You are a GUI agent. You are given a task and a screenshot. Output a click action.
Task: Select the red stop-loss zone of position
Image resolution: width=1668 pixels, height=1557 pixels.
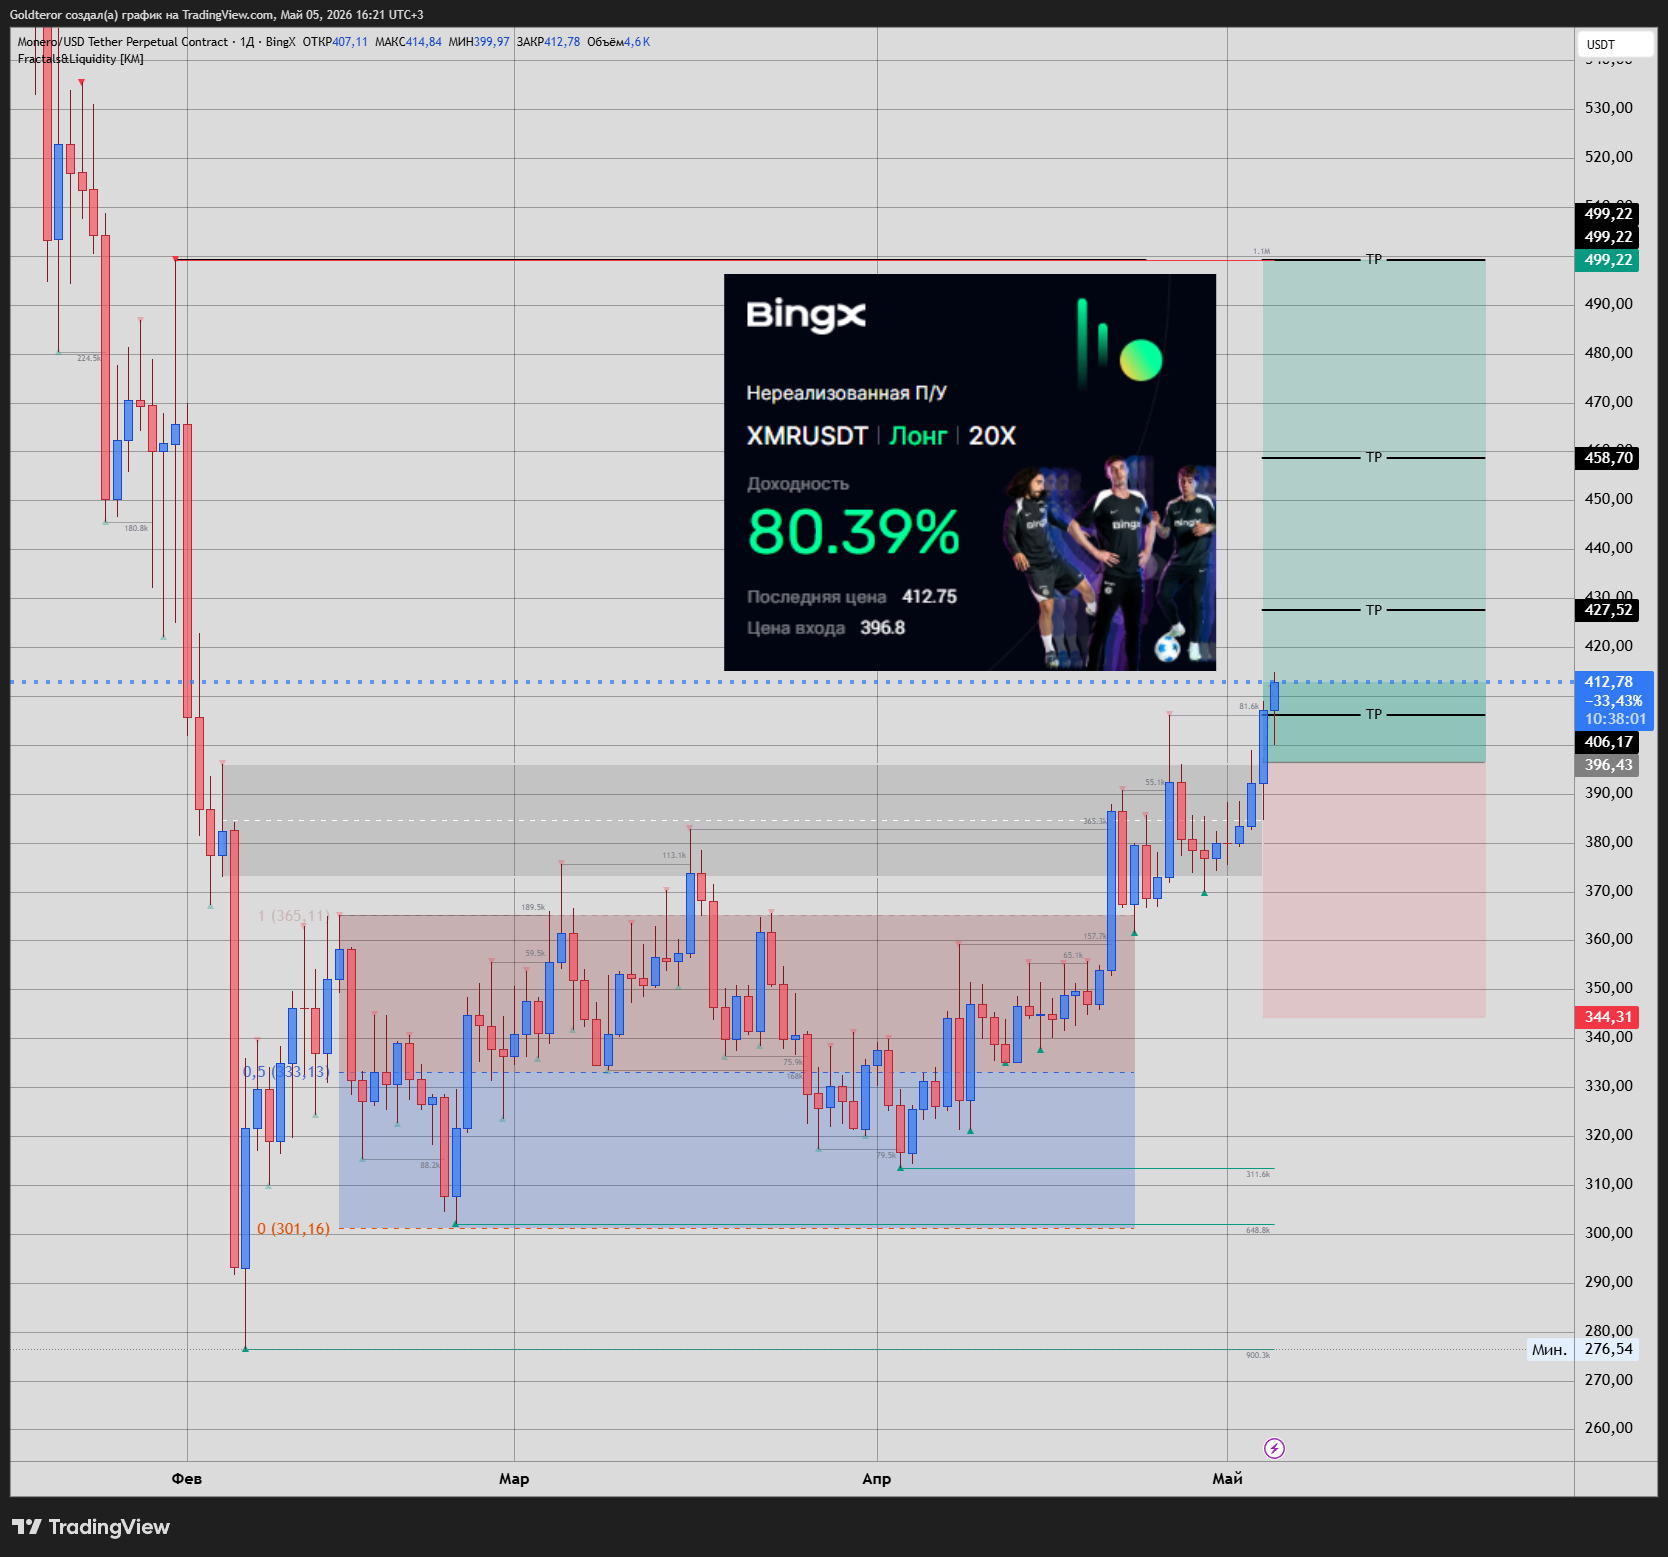point(1374,890)
